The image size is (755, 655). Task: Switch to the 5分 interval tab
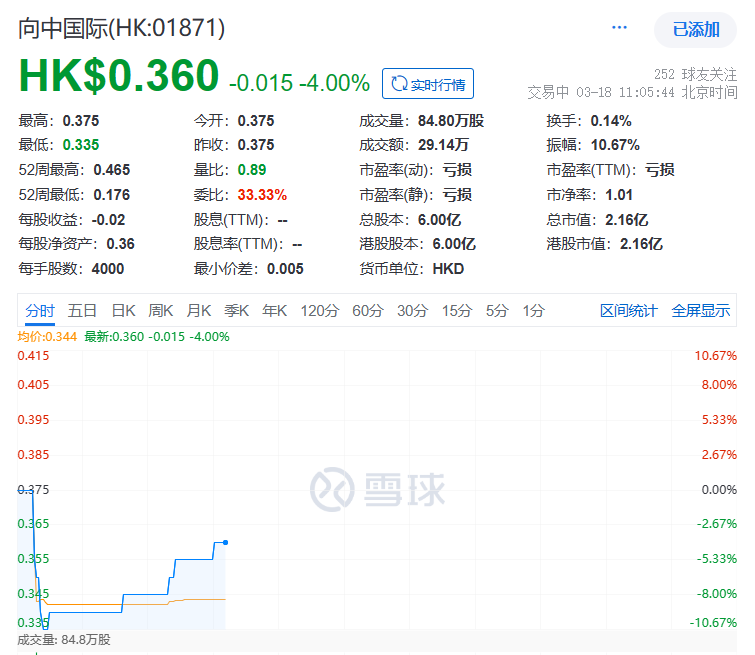coord(497,311)
